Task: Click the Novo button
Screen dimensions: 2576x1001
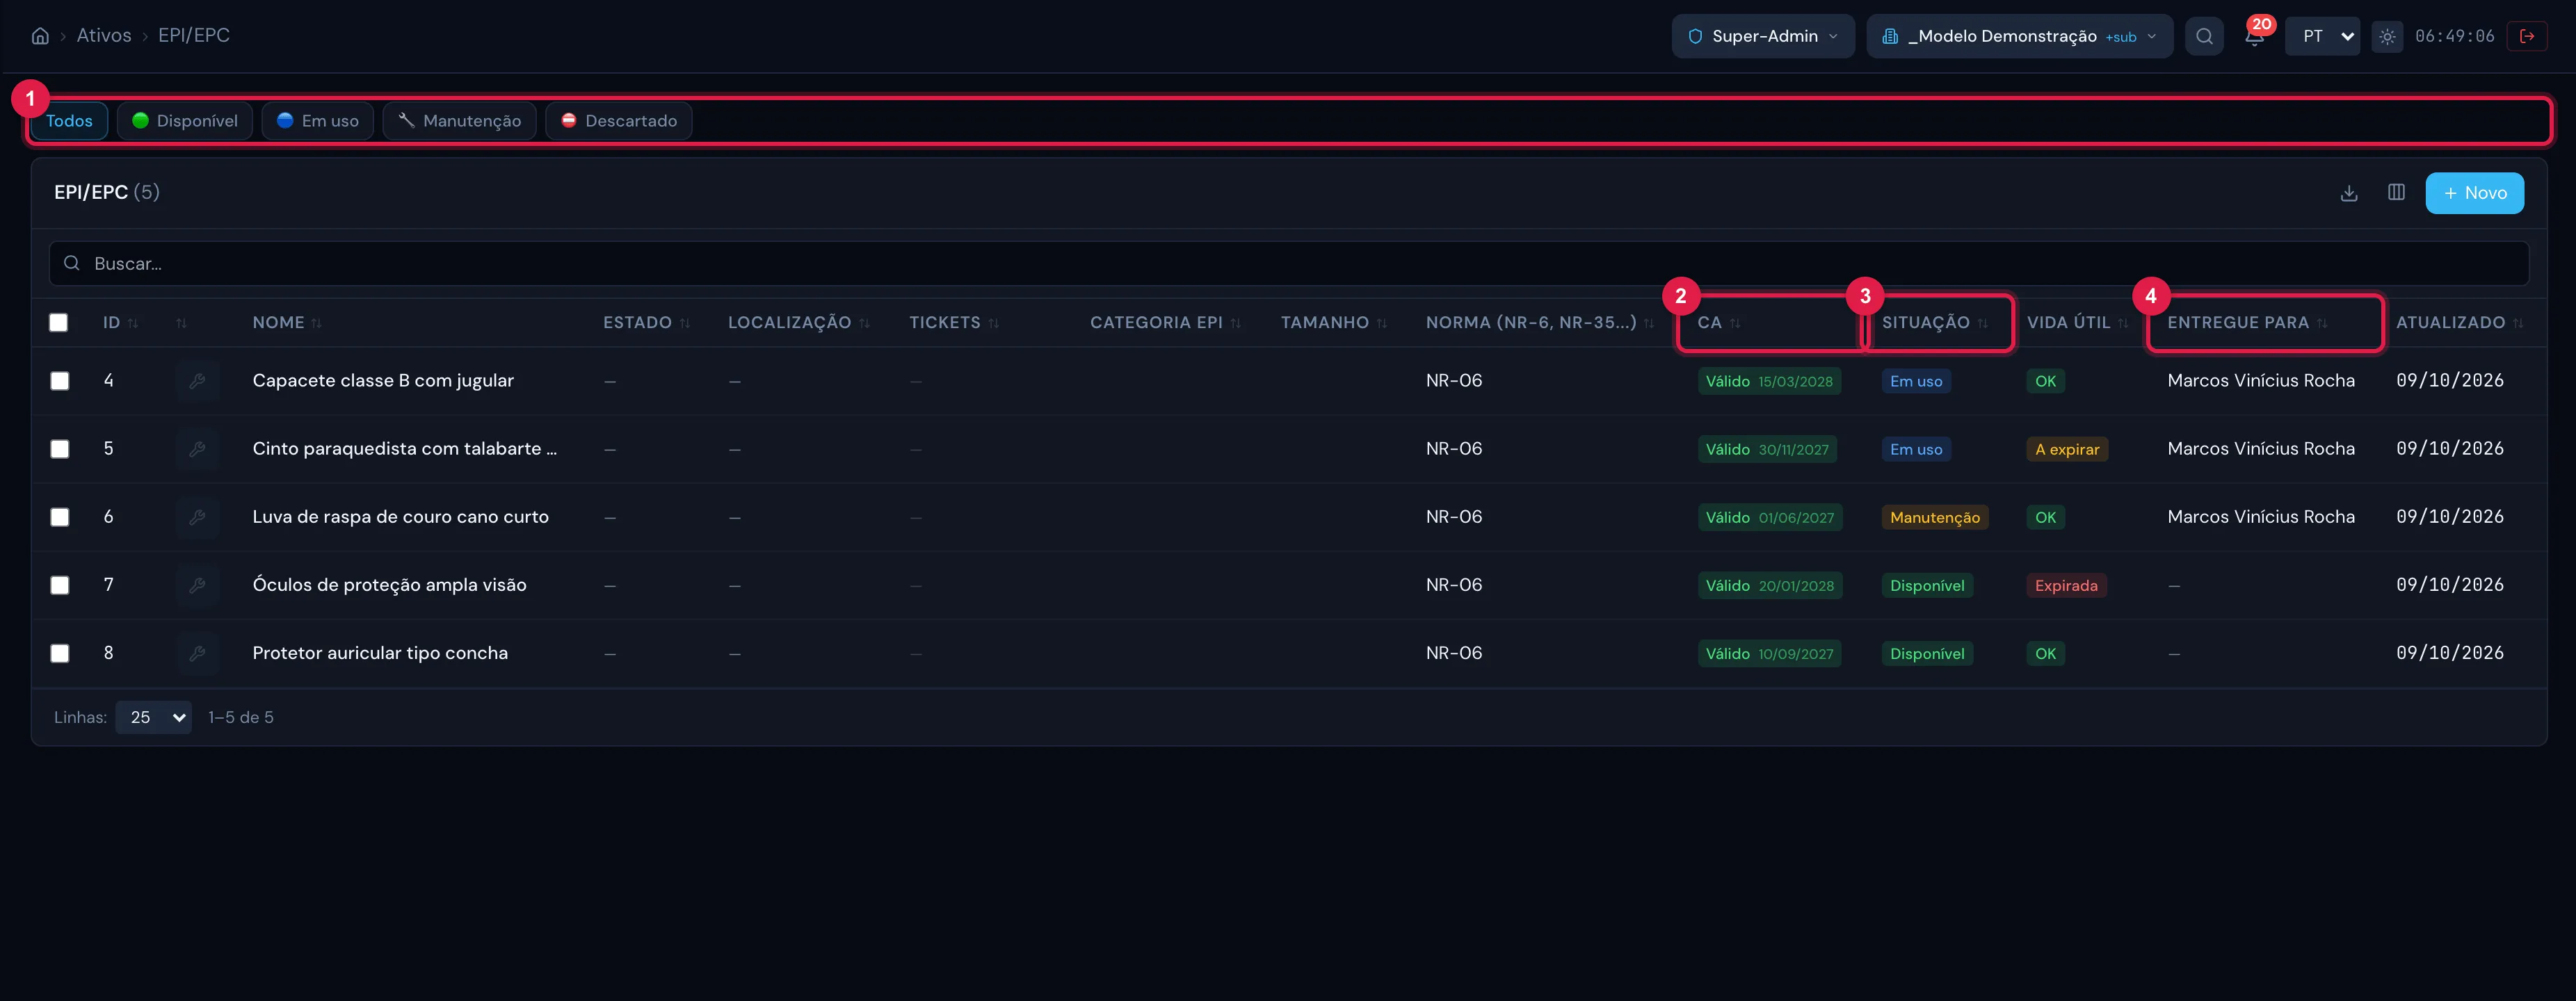Action: tap(2474, 193)
